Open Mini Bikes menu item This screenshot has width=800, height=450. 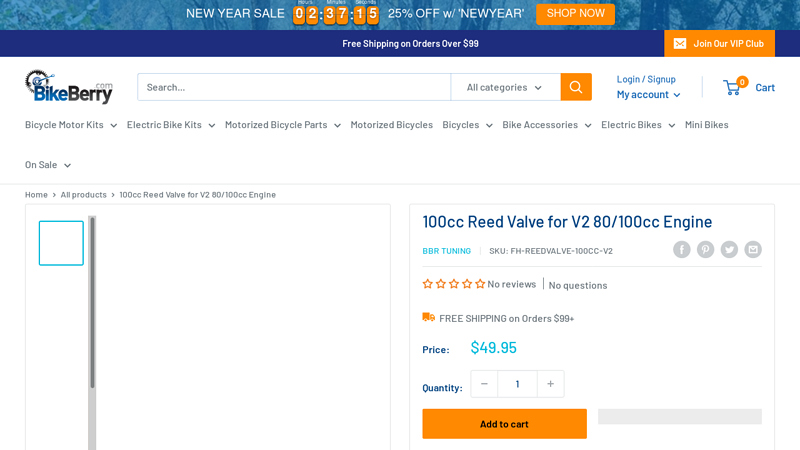coord(707,124)
